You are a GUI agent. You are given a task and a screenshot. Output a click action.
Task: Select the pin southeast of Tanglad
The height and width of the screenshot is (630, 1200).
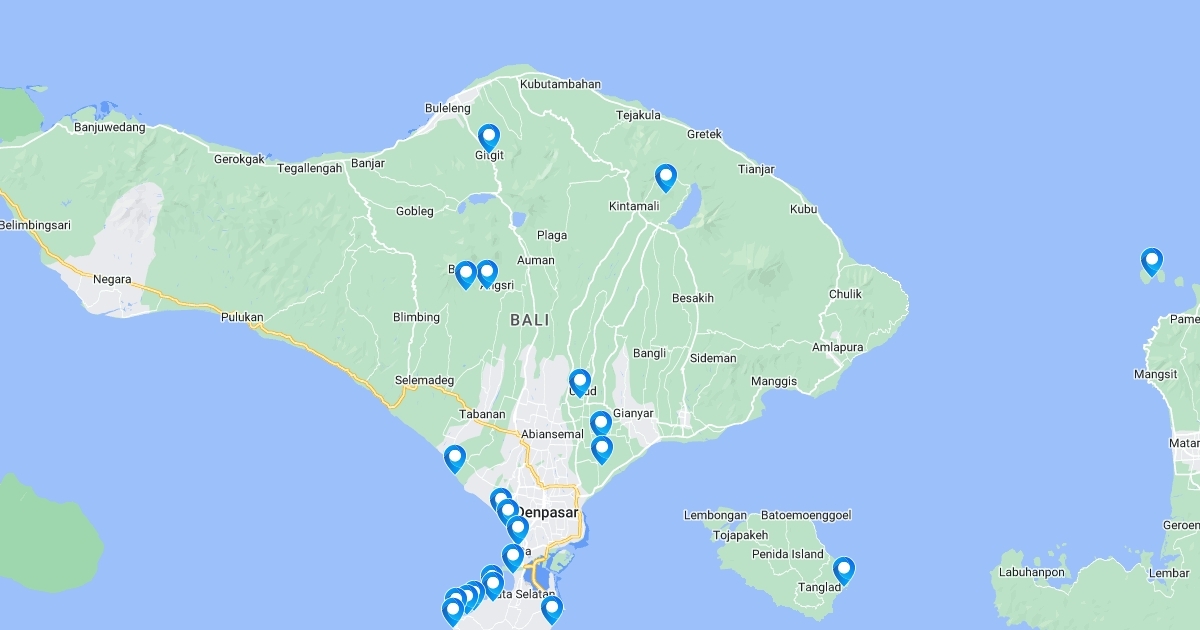tap(844, 571)
